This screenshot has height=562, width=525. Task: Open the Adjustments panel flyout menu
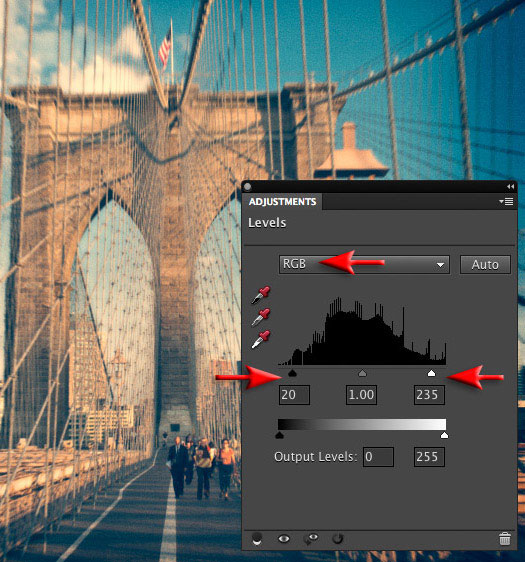click(x=506, y=202)
